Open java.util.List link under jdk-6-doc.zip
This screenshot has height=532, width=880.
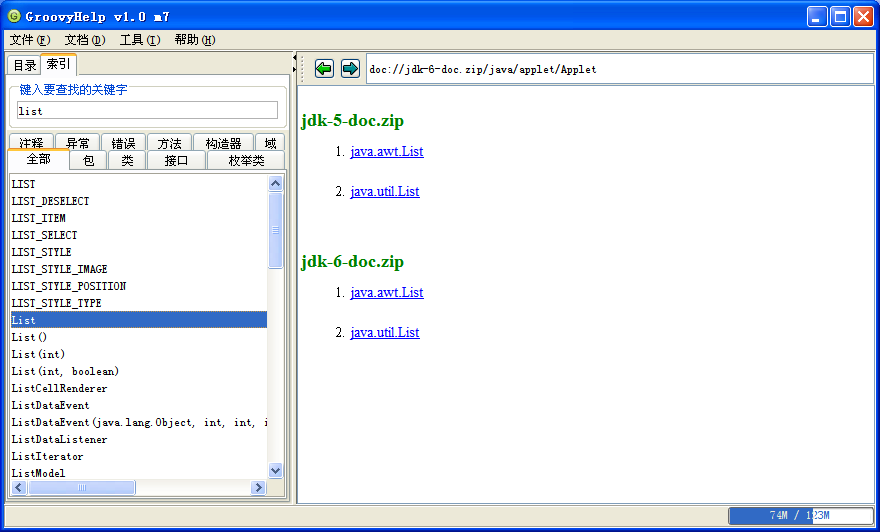coord(384,332)
